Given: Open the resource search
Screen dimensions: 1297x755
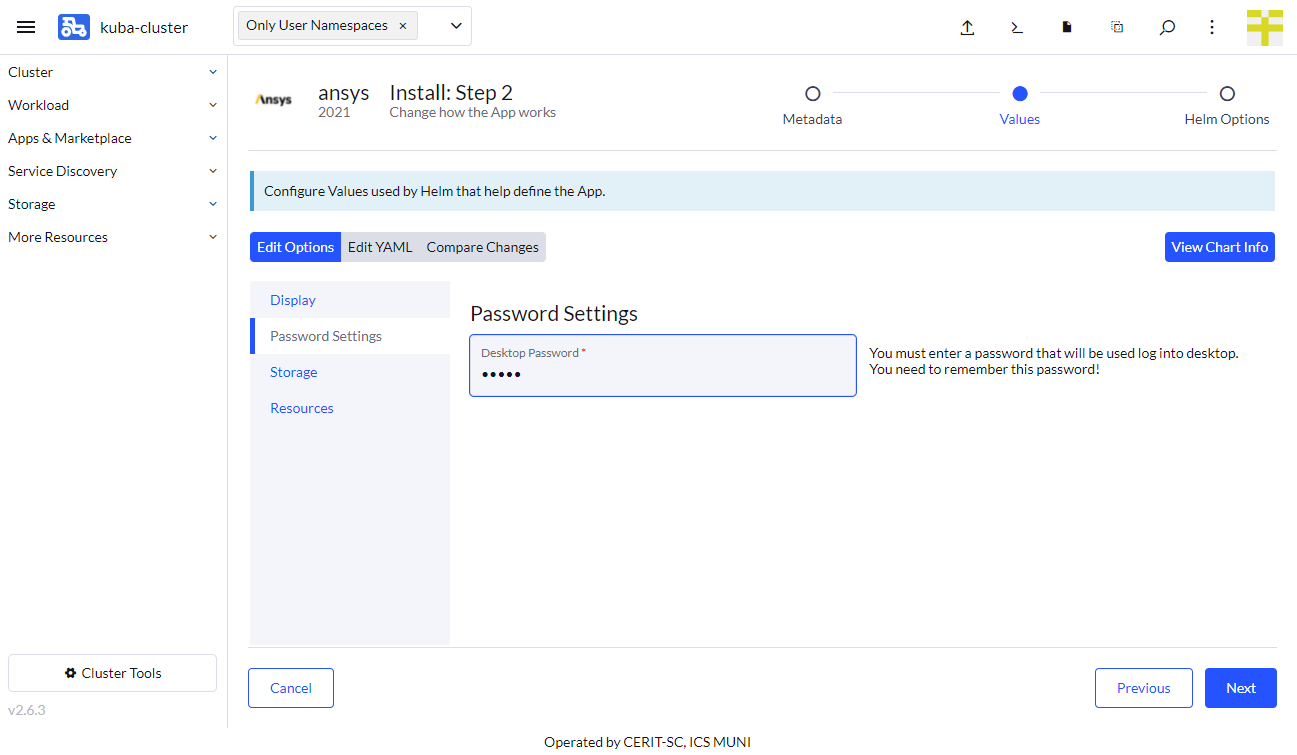Looking at the screenshot, I should (1166, 27).
